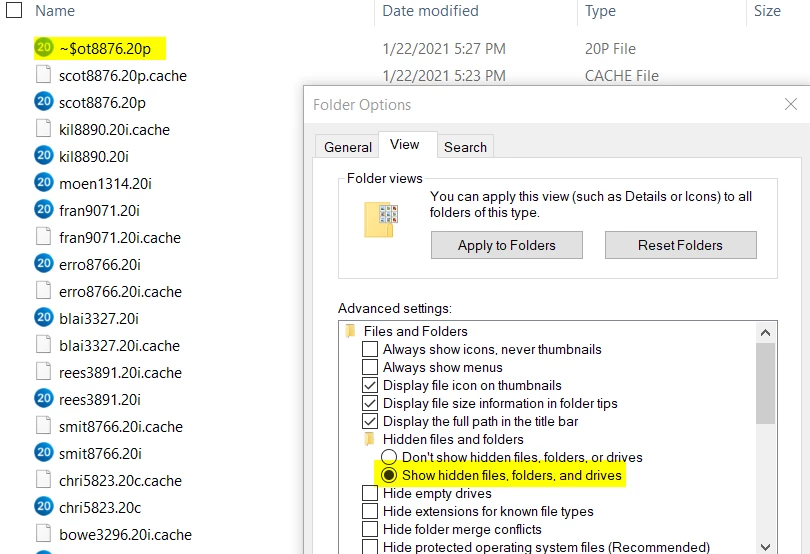Enable the Always show menus checkbox
Viewport: 810px width, 554px height.
pyautogui.click(x=370, y=367)
